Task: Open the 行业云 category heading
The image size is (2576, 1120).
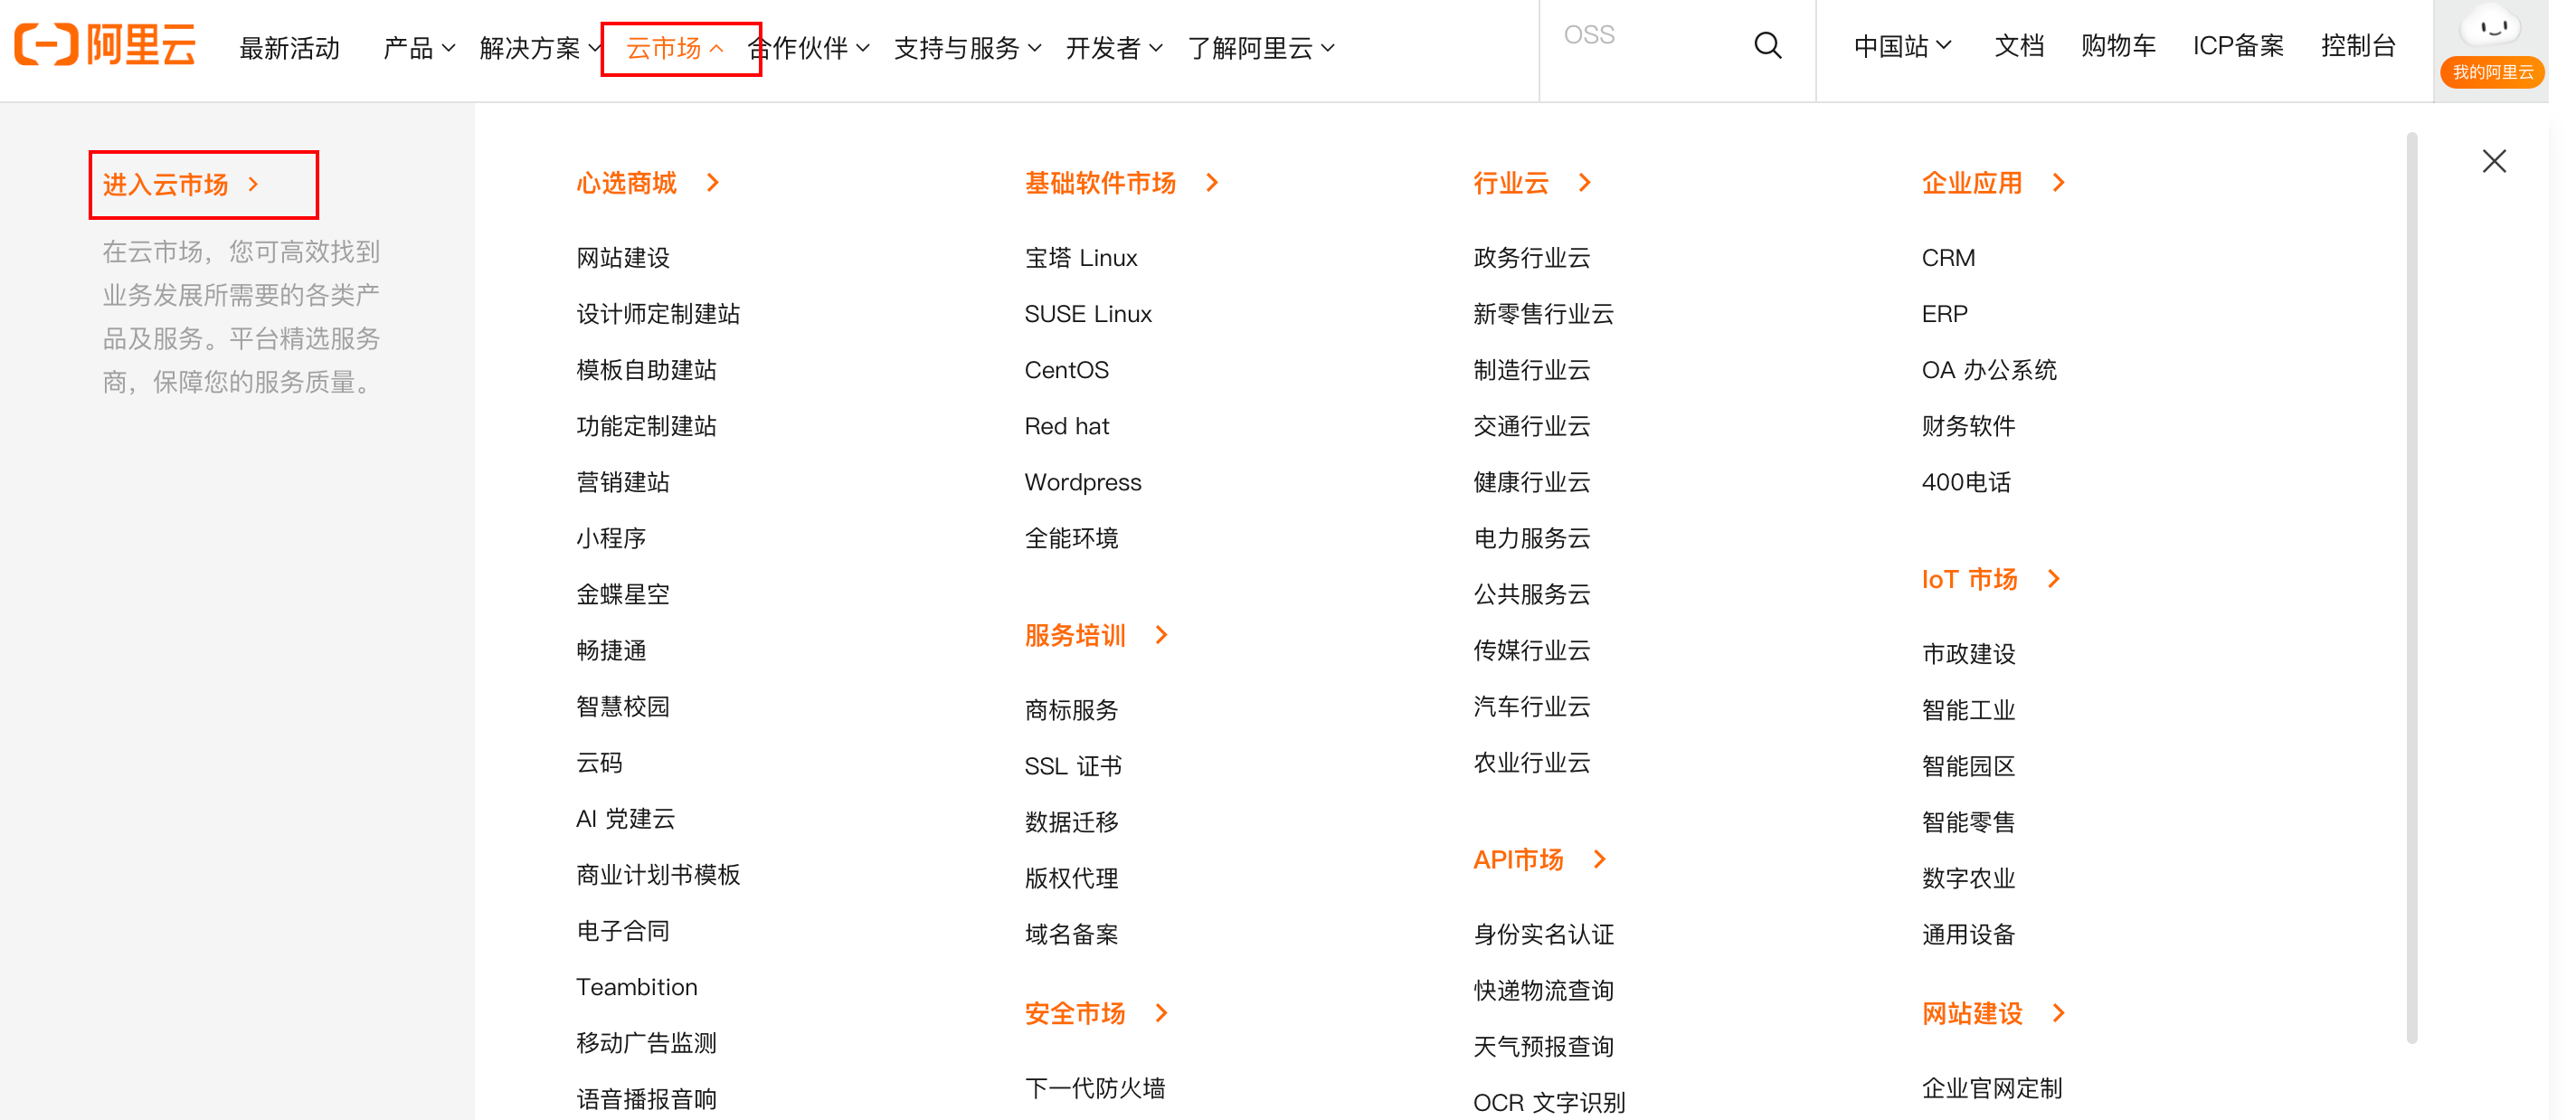Action: pyautogui.click(x=1511, y=183)
